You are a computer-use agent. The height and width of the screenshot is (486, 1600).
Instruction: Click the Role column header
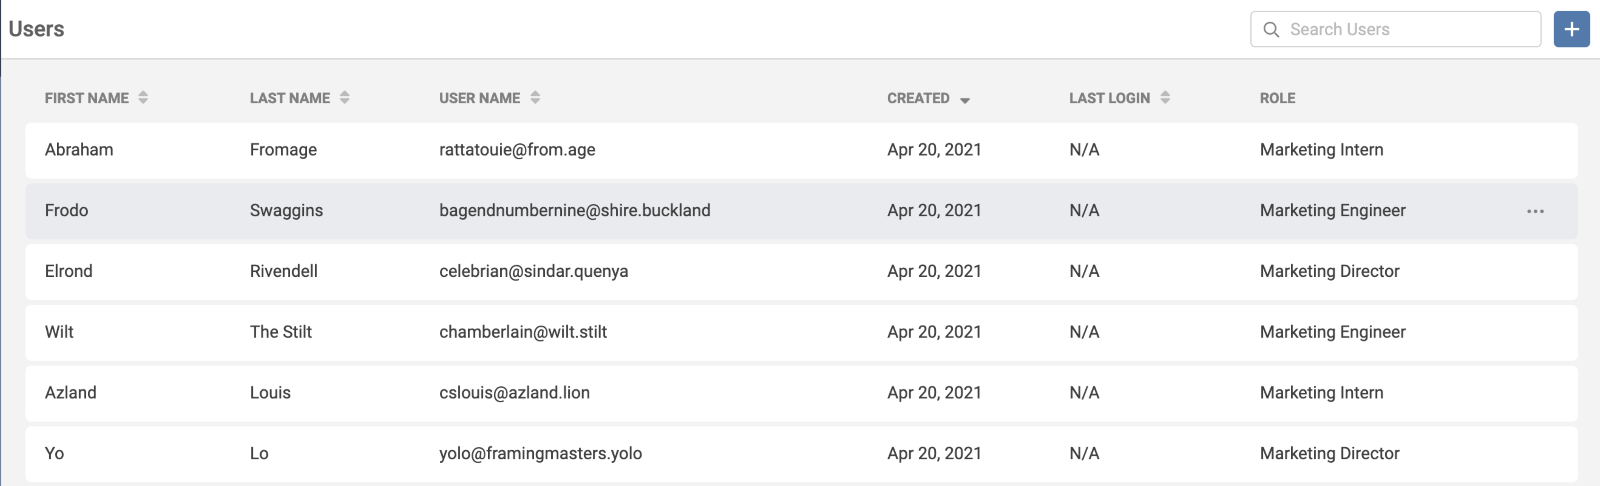(x=1277, y=98)
